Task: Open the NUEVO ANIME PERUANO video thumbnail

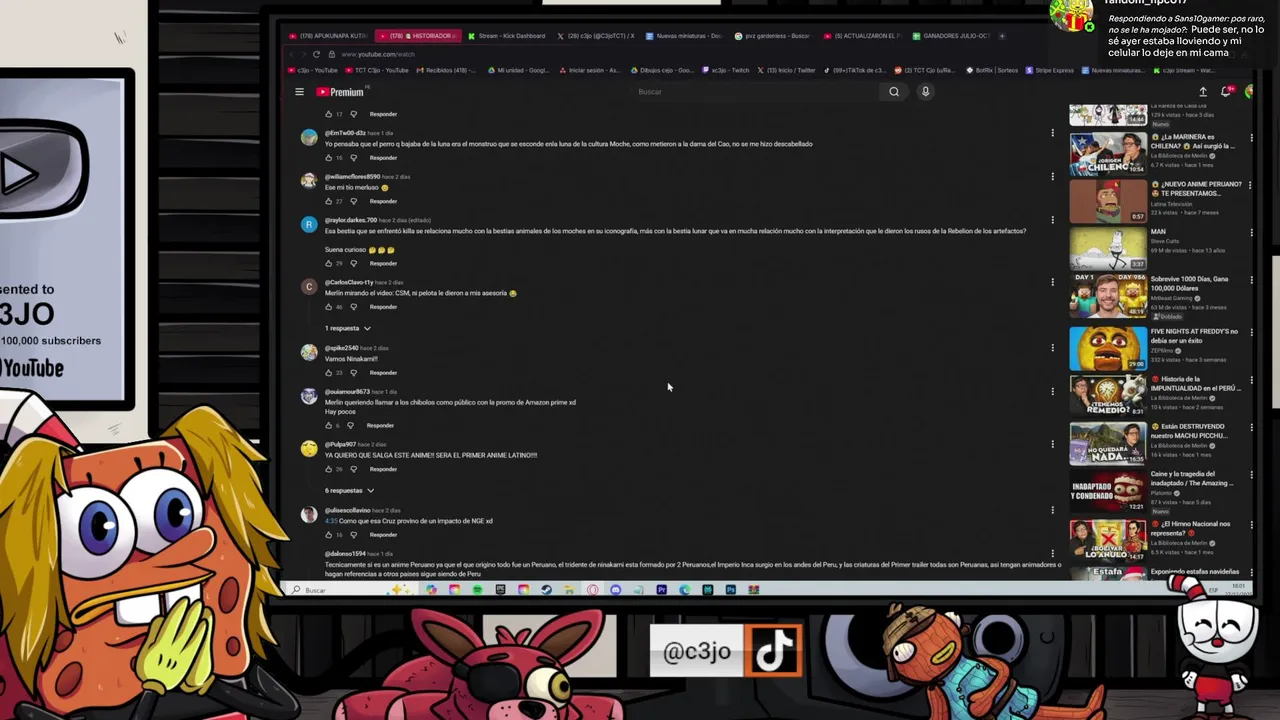Action: (x=1108, y=201)
